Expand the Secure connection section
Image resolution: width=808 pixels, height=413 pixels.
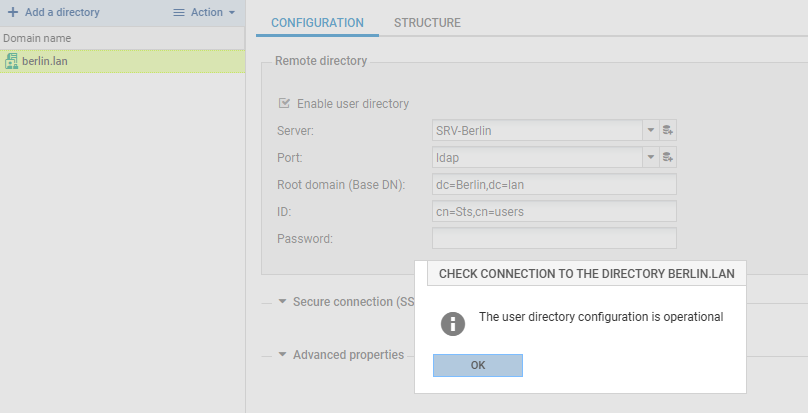(283, 301)
